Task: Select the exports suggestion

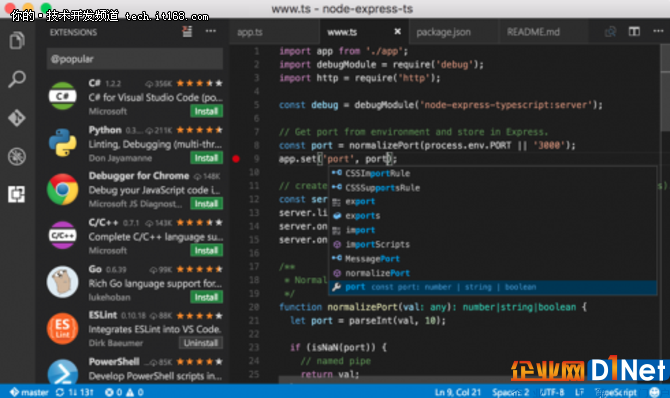Action: coord(493,216)
